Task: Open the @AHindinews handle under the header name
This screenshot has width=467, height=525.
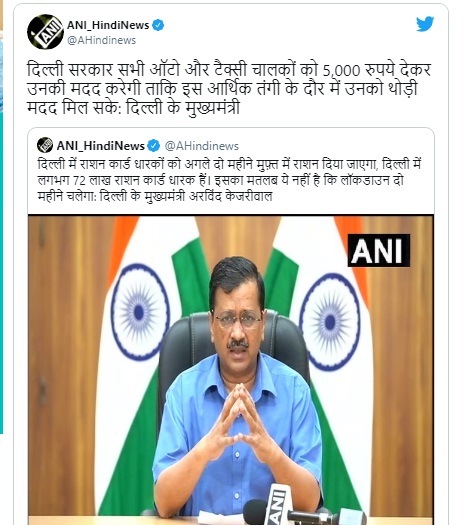Action: coord(101,40)
